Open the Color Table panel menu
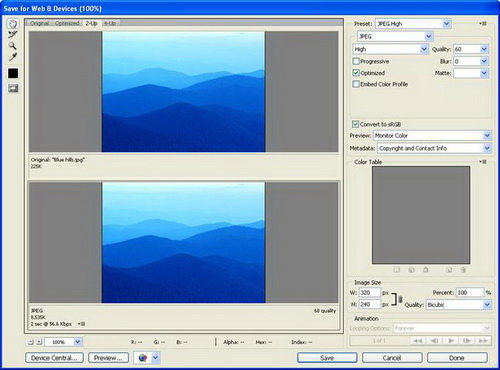500x370 pixels. 483,162
